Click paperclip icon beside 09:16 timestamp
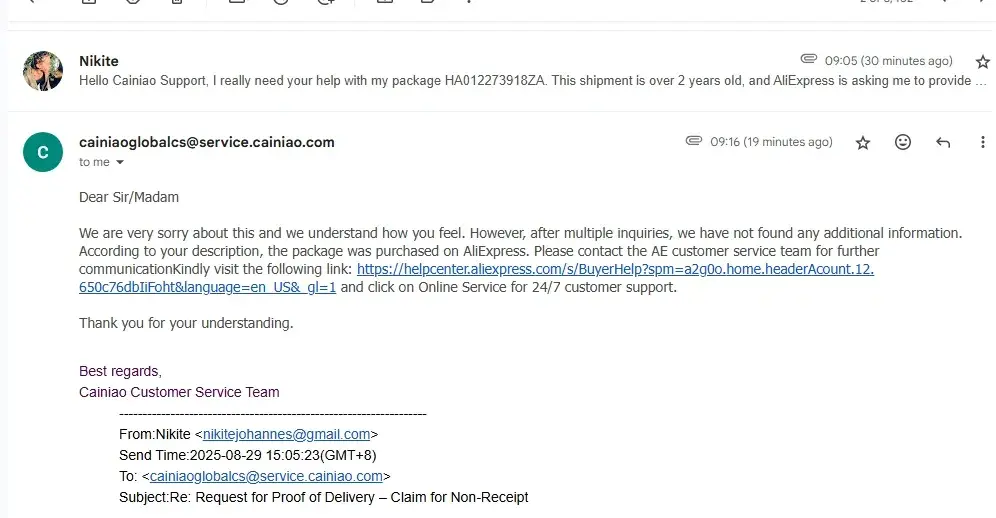Screen dimensions: 996x518 coord(694,142)
